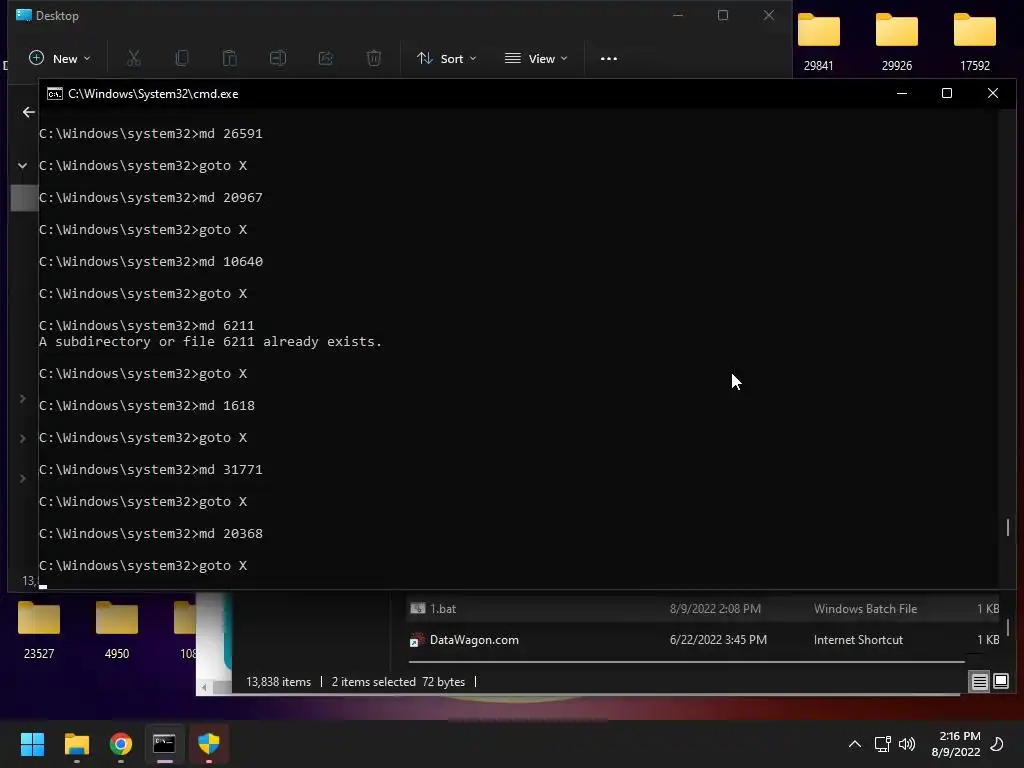Show hidden system tray icons
This screenshot has height=768, width=1024.
pyautogui.click(x=854, y=744)
